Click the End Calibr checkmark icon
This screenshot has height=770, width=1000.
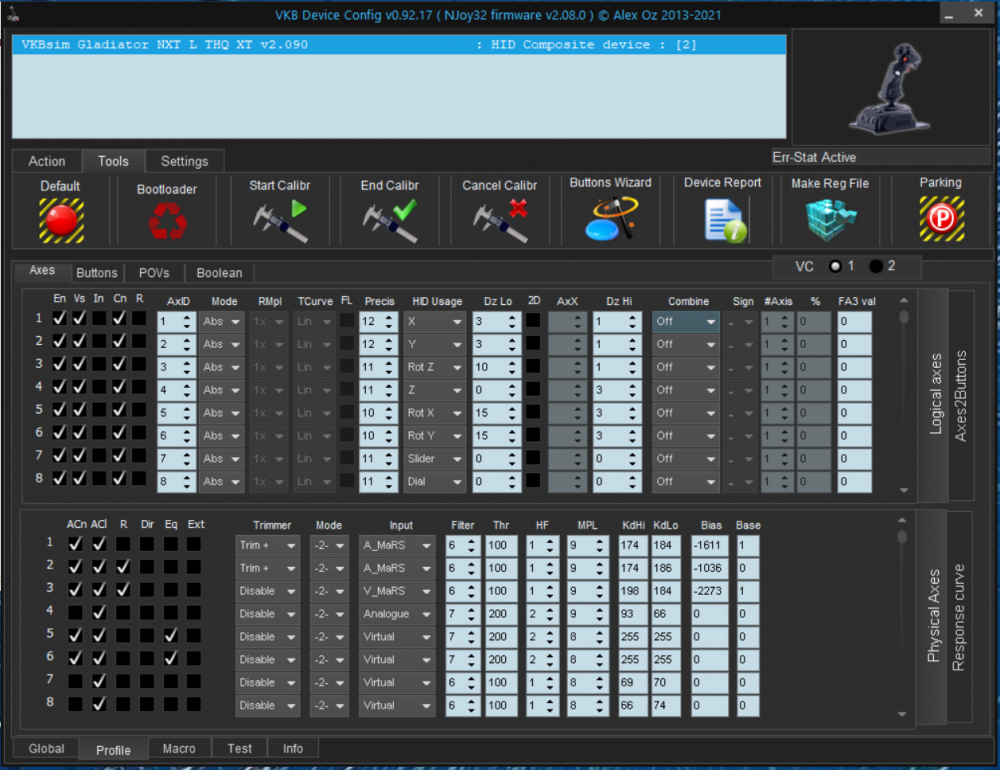(389, 220)
